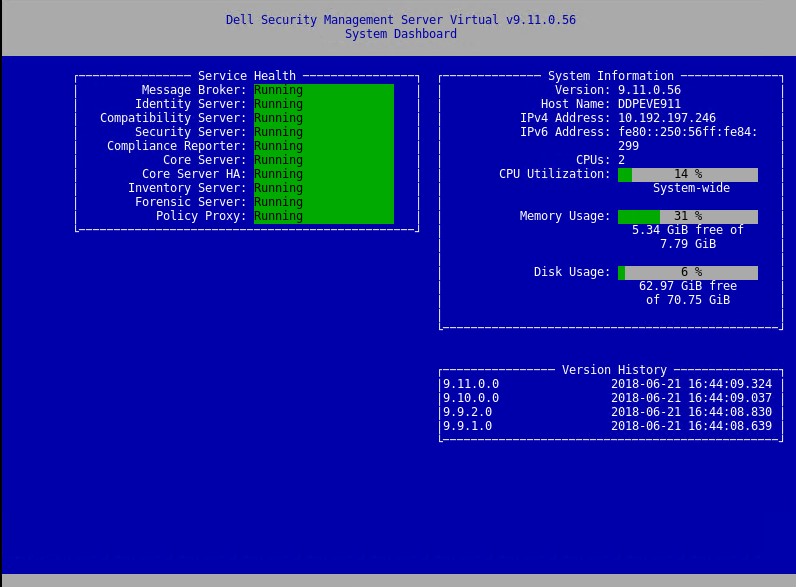Click the Policy Proxy label

pos(201,216)
